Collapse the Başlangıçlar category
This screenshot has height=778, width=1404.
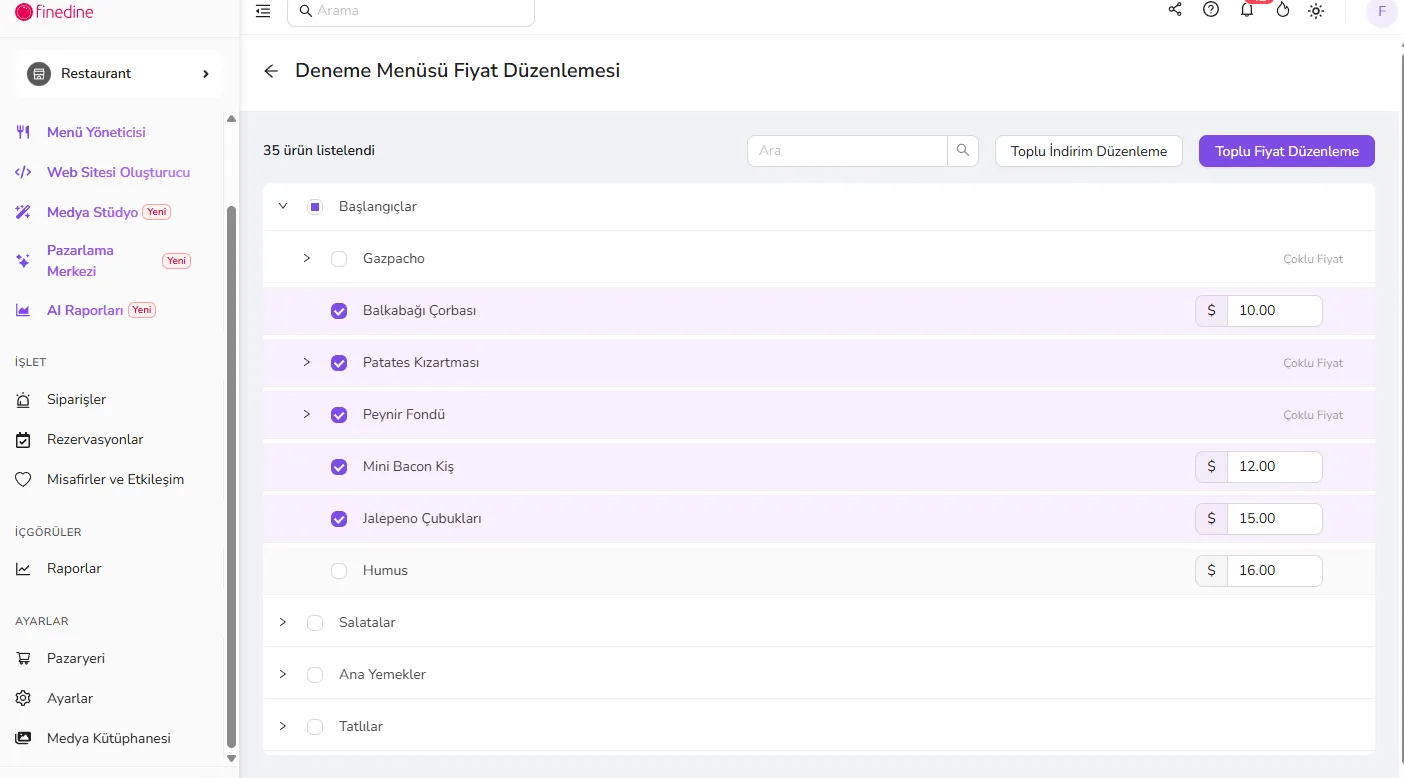[283, 206]
